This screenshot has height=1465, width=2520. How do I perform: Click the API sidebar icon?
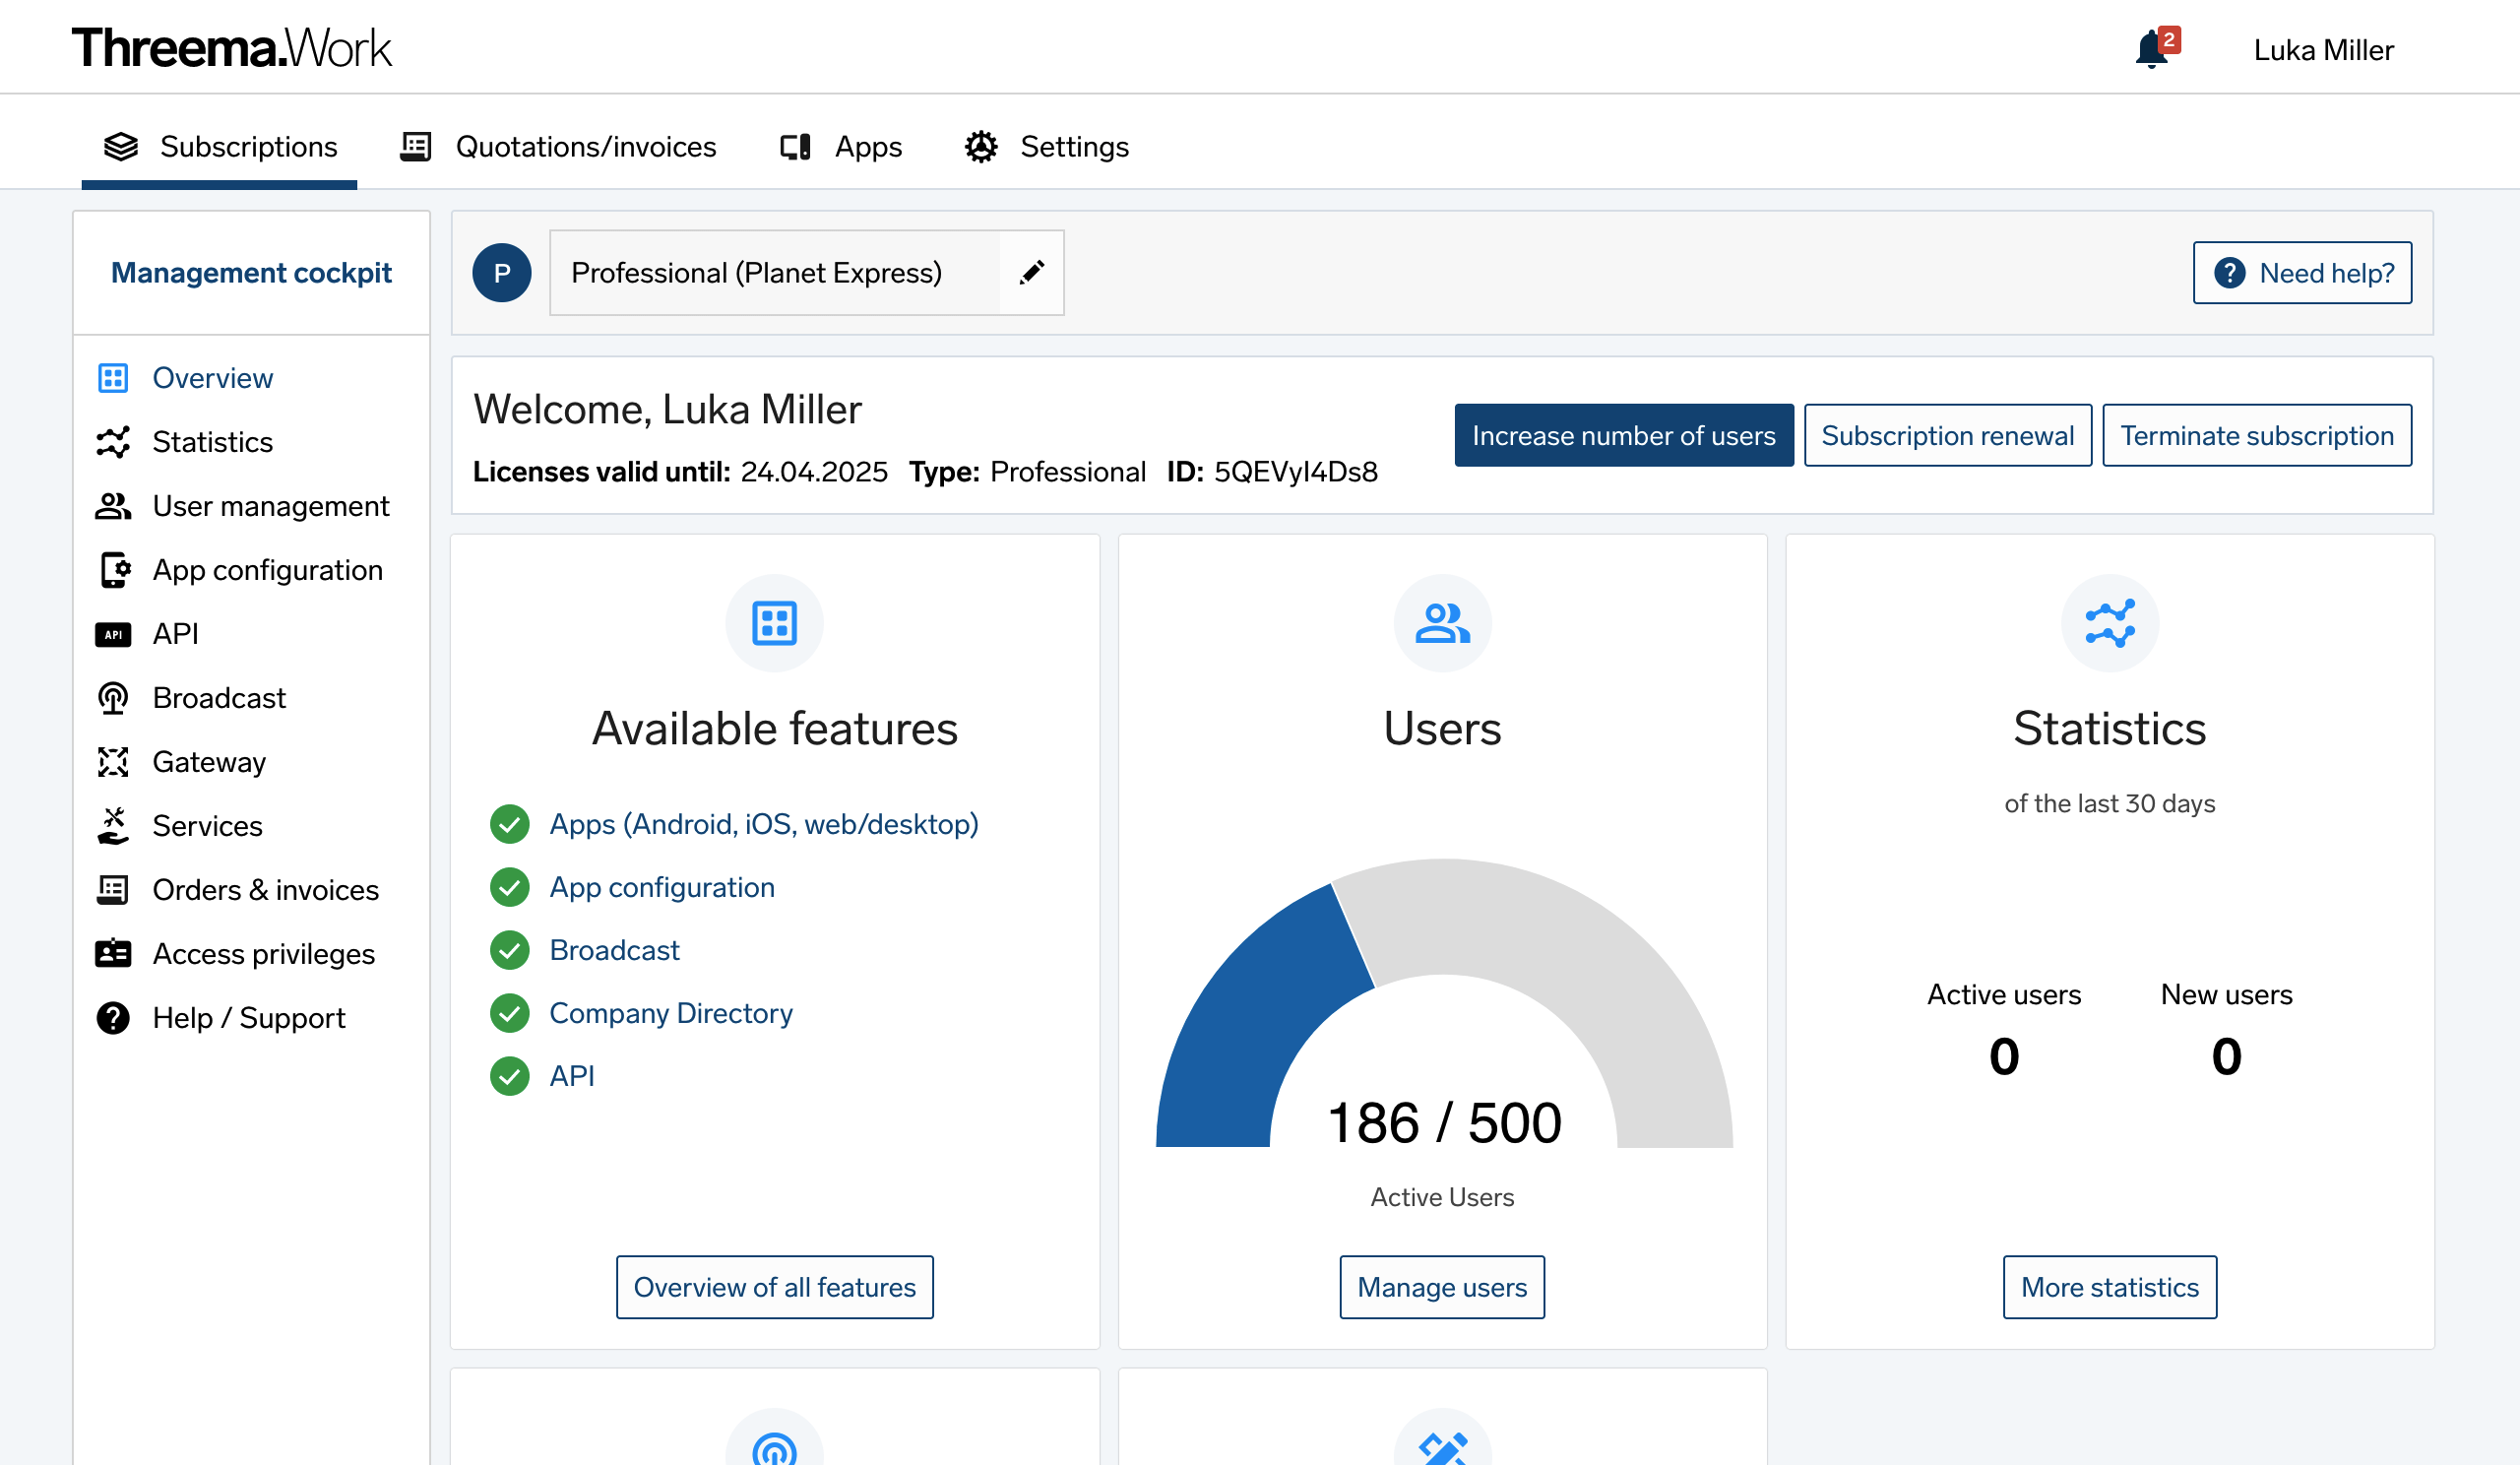pos(113,633)
